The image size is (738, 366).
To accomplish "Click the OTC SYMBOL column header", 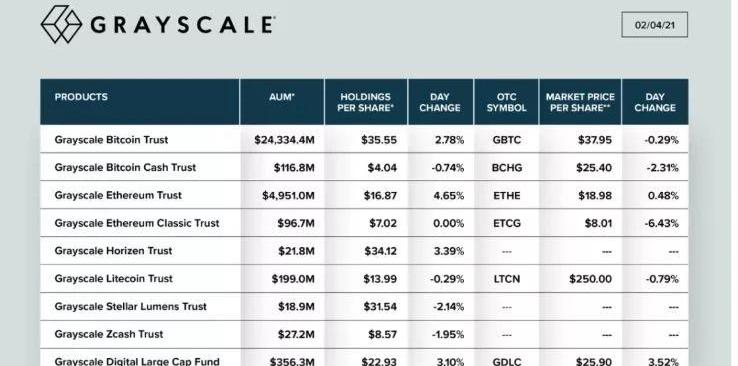I will tap(506, 102).
